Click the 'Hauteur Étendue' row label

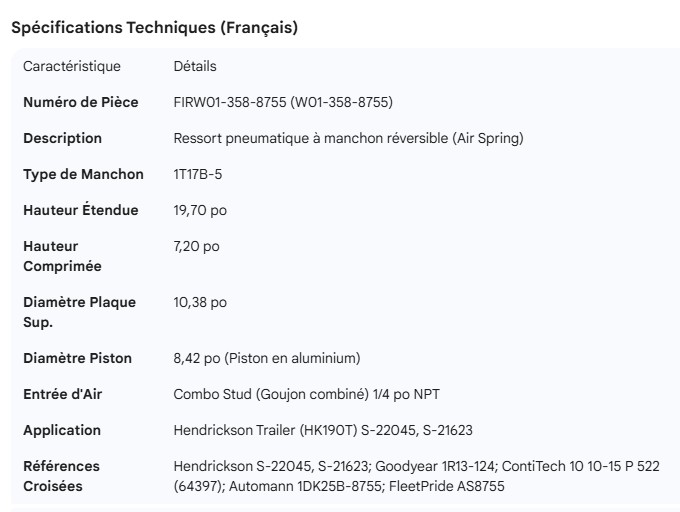point(81,210)
